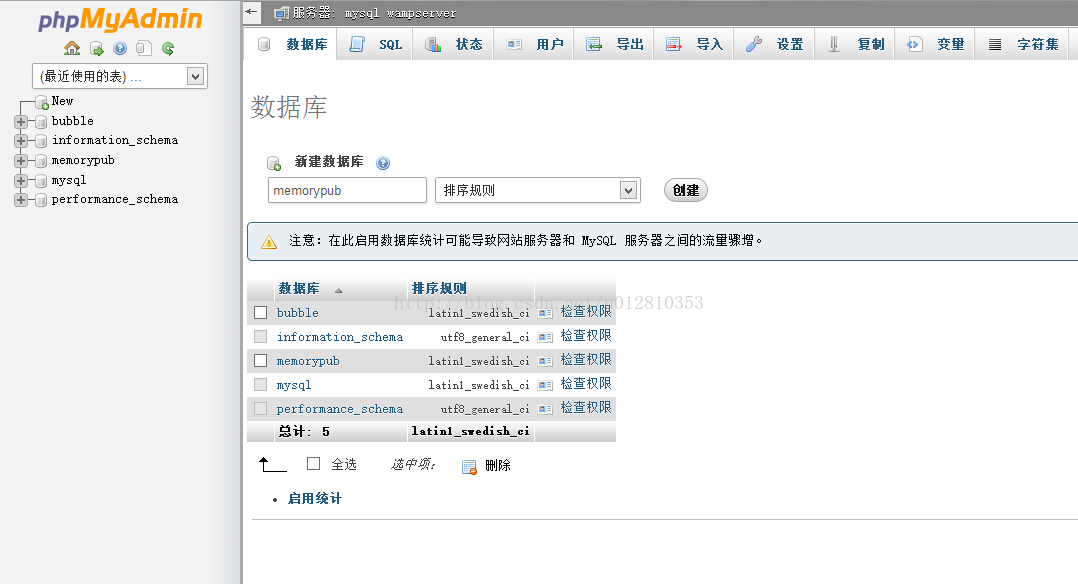Enable the 全选 select-all checkbox
Screen dimensions: 1078x584
[313, 463]
